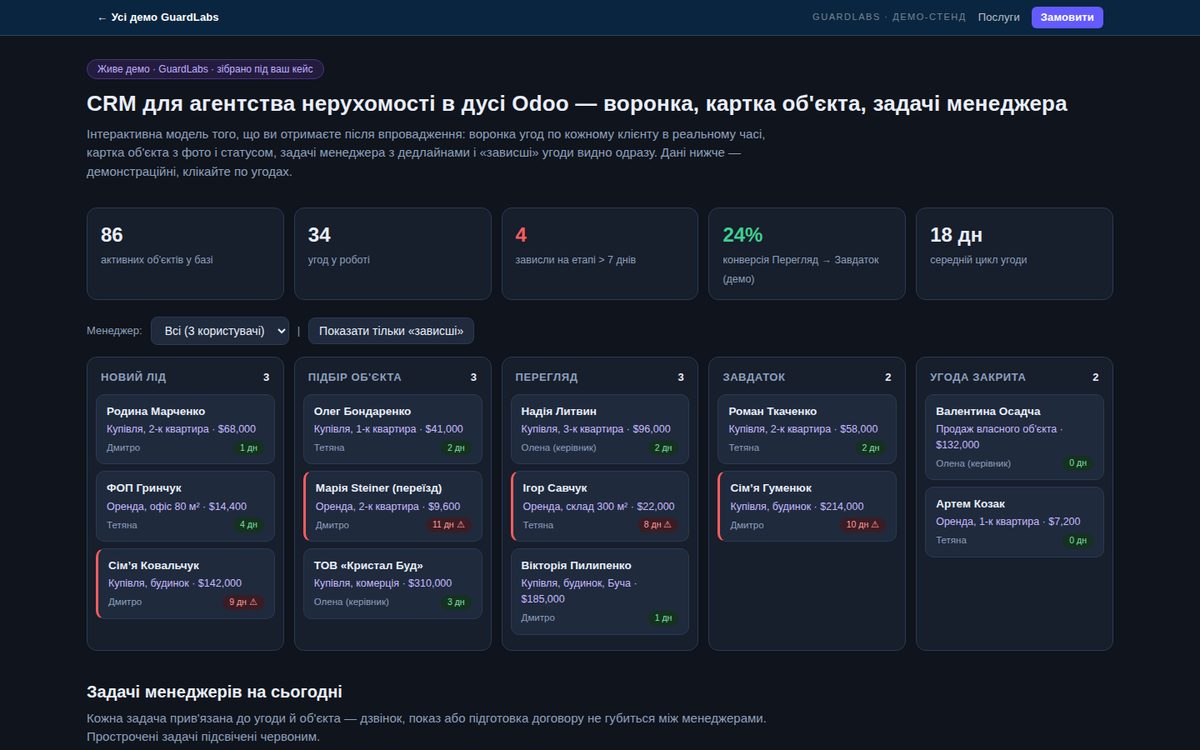Screen dimensions: 1200x750
Task: Open the Сім'я Гуменюк deal card
Action: pyautogui.click(x=807, y=506)
